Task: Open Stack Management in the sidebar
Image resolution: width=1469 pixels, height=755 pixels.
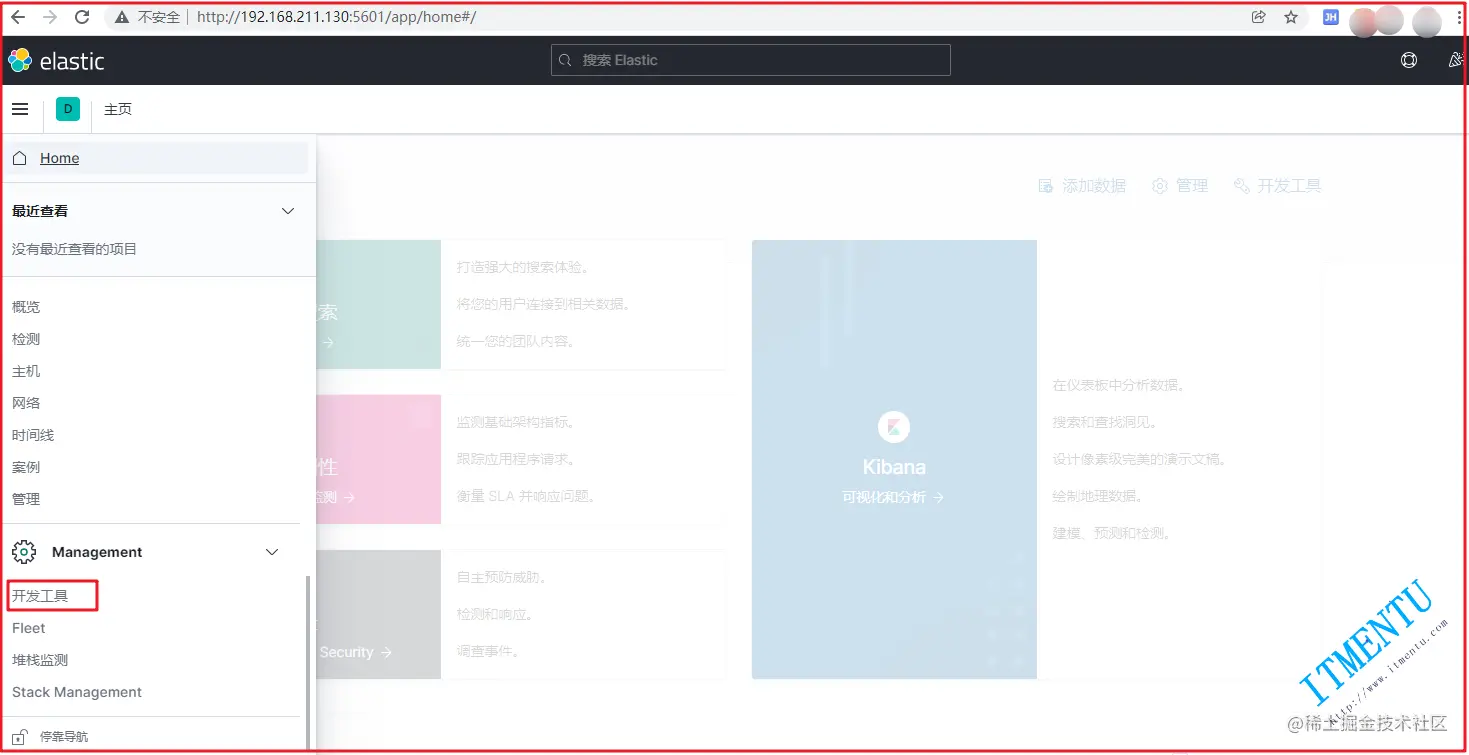Action: [77, 692]
